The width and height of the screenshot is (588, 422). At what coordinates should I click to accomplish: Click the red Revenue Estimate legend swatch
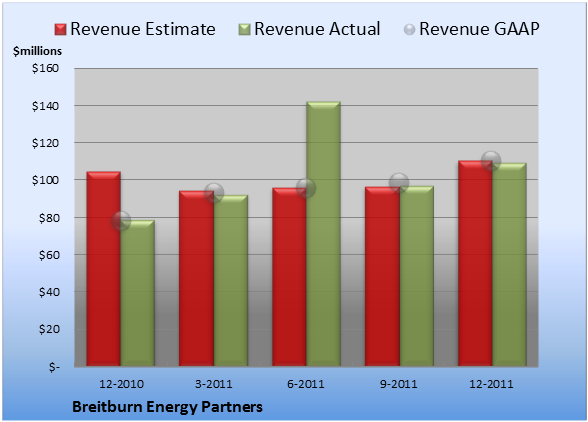tap(60, 30)
